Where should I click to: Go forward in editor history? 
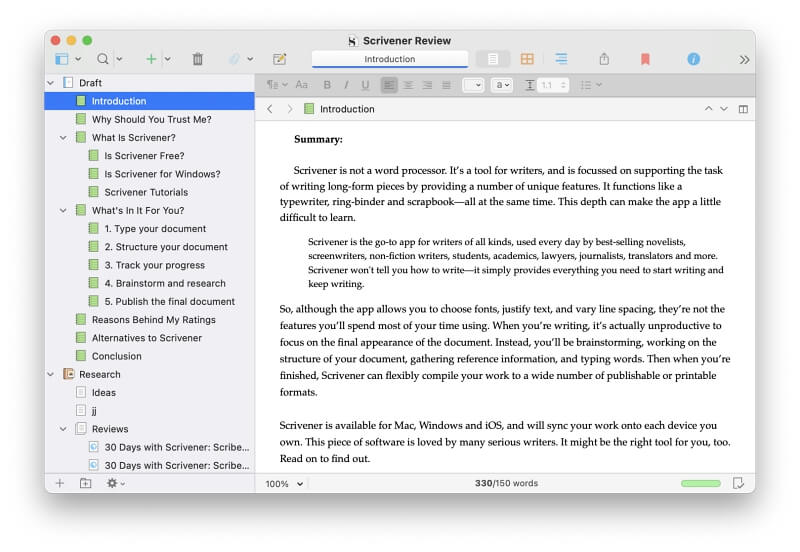pos(289,109)
